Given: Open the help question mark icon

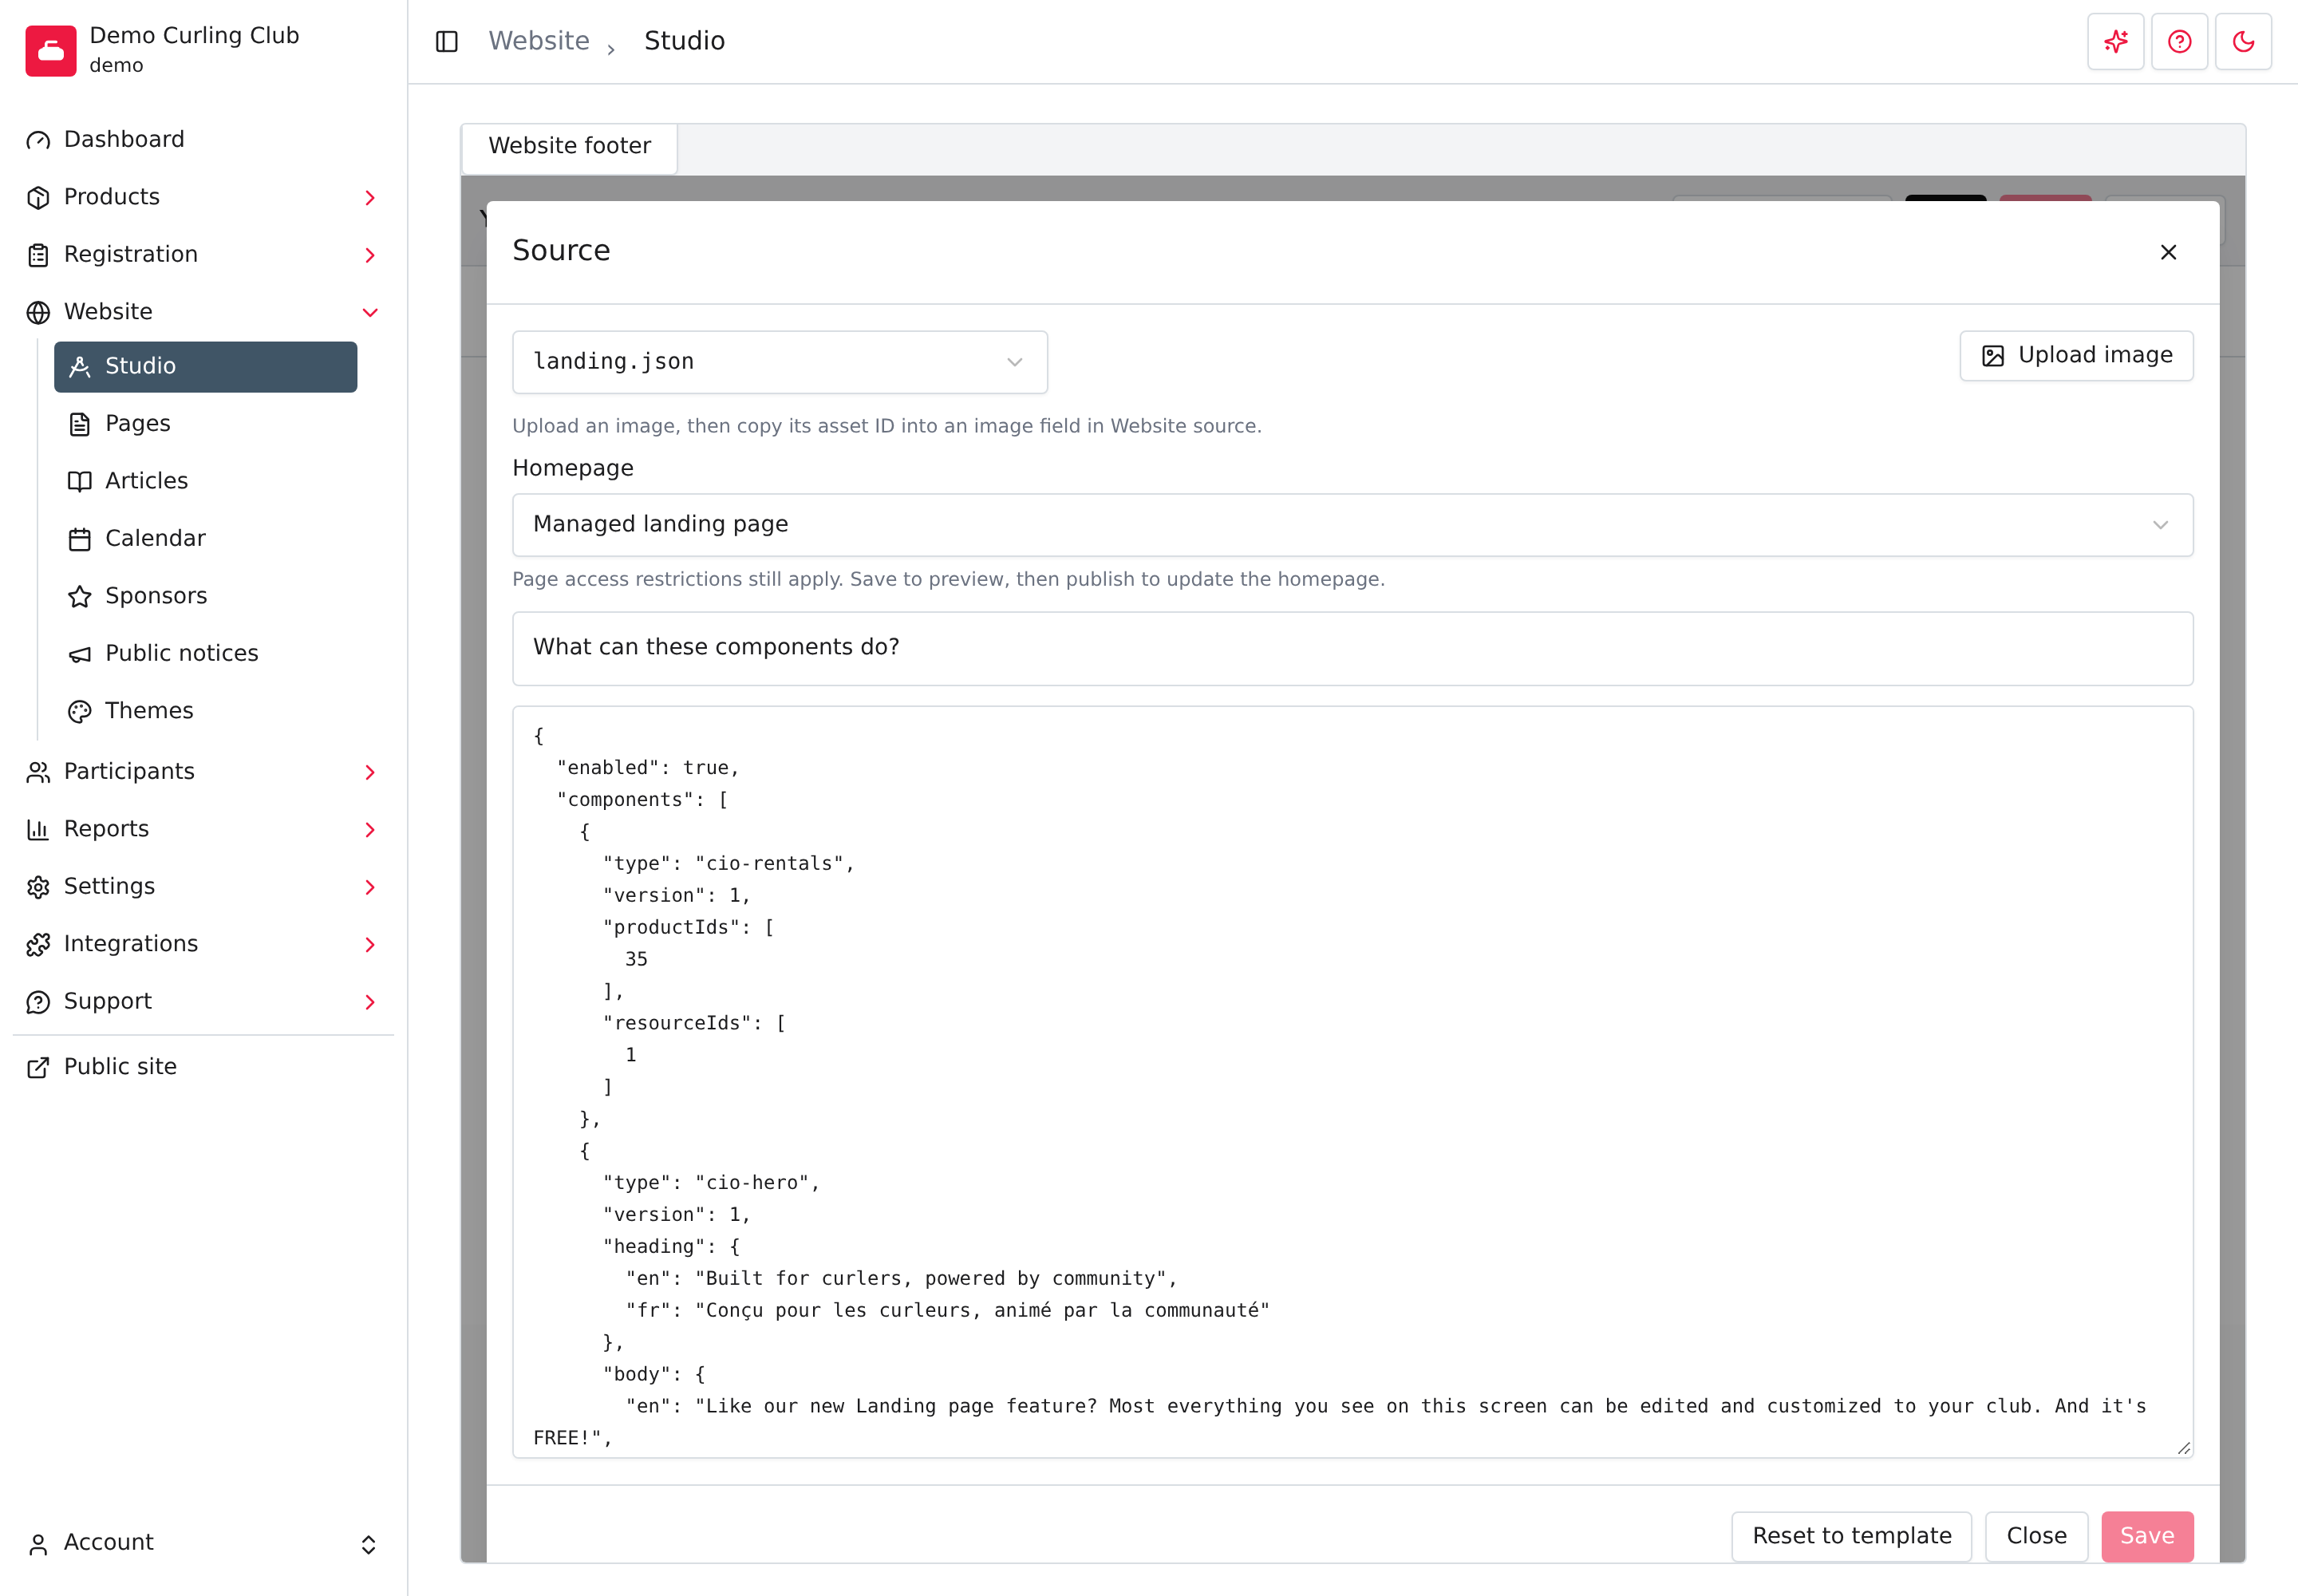Looking at the screenshot, I should [2179, 41].
